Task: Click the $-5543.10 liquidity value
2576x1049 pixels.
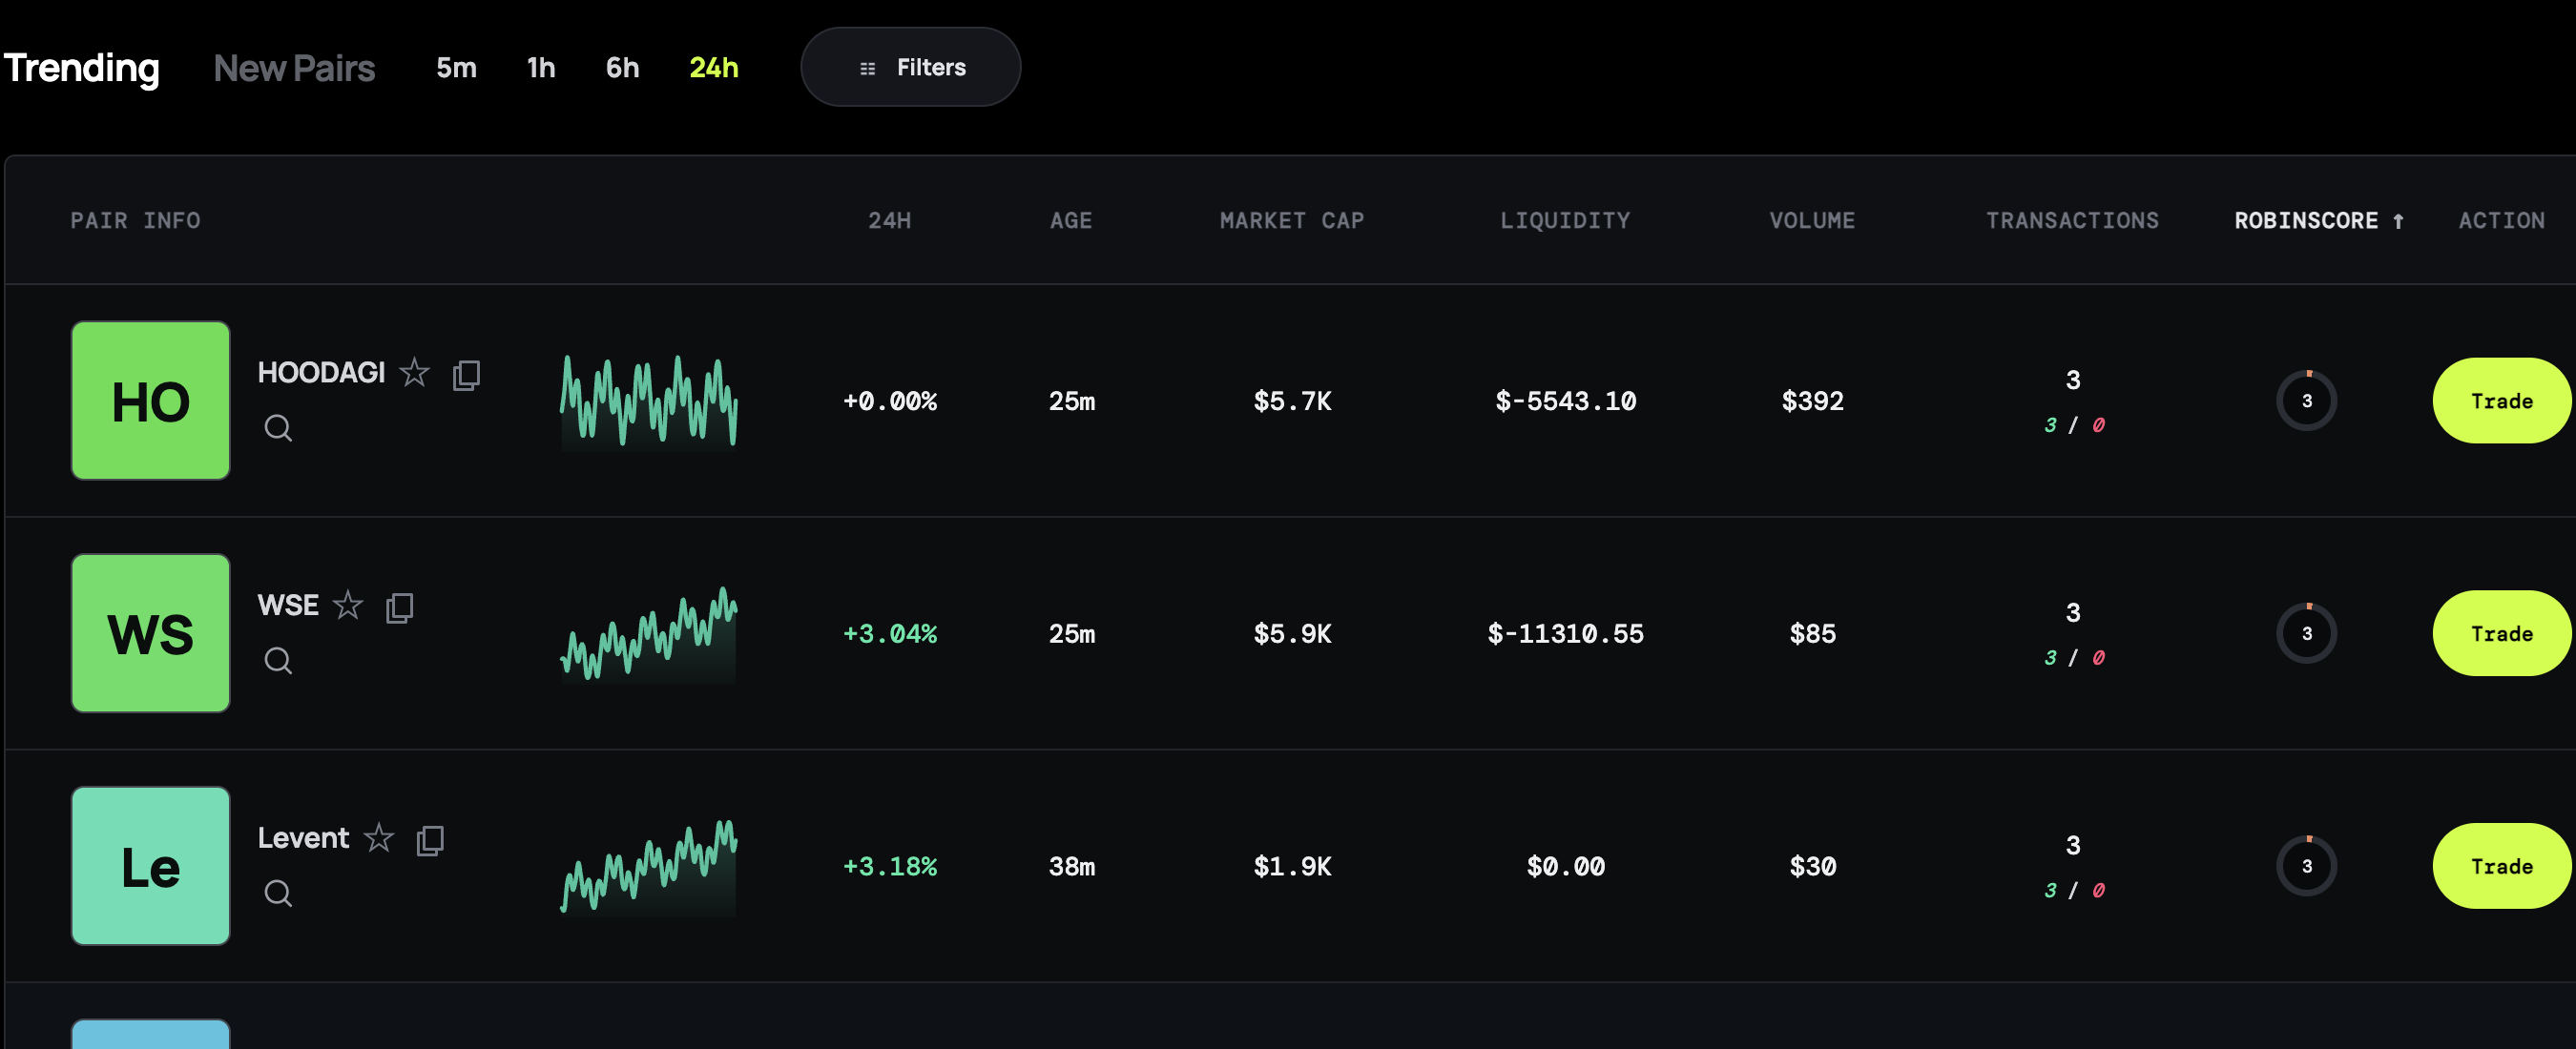Action: point(1565,401)
